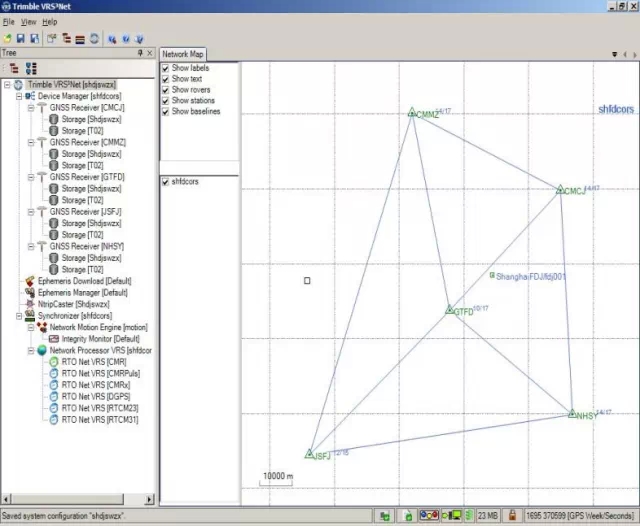This screenshot has height=526, width=640.
Task: Select the CMMZ station triangle on map
Action: [x=412, y=112]
